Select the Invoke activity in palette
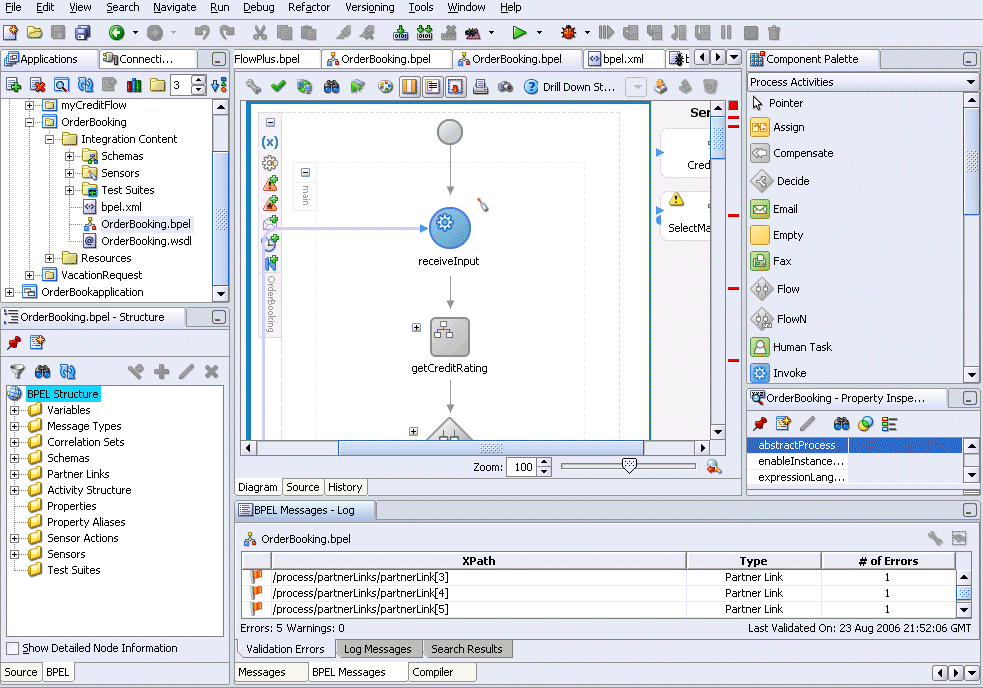The height and width of the screenshot is (688, 983). (x=778, y=373)
